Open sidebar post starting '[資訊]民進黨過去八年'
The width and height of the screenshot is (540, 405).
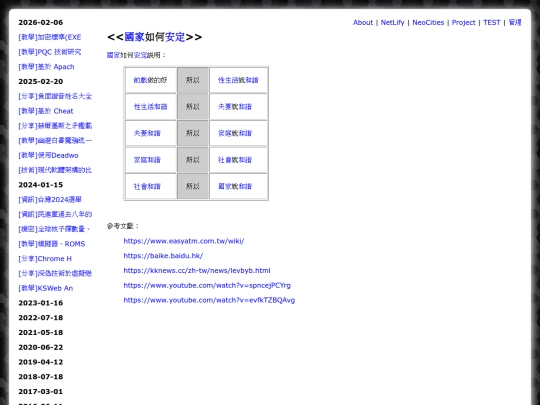[55, 215]
